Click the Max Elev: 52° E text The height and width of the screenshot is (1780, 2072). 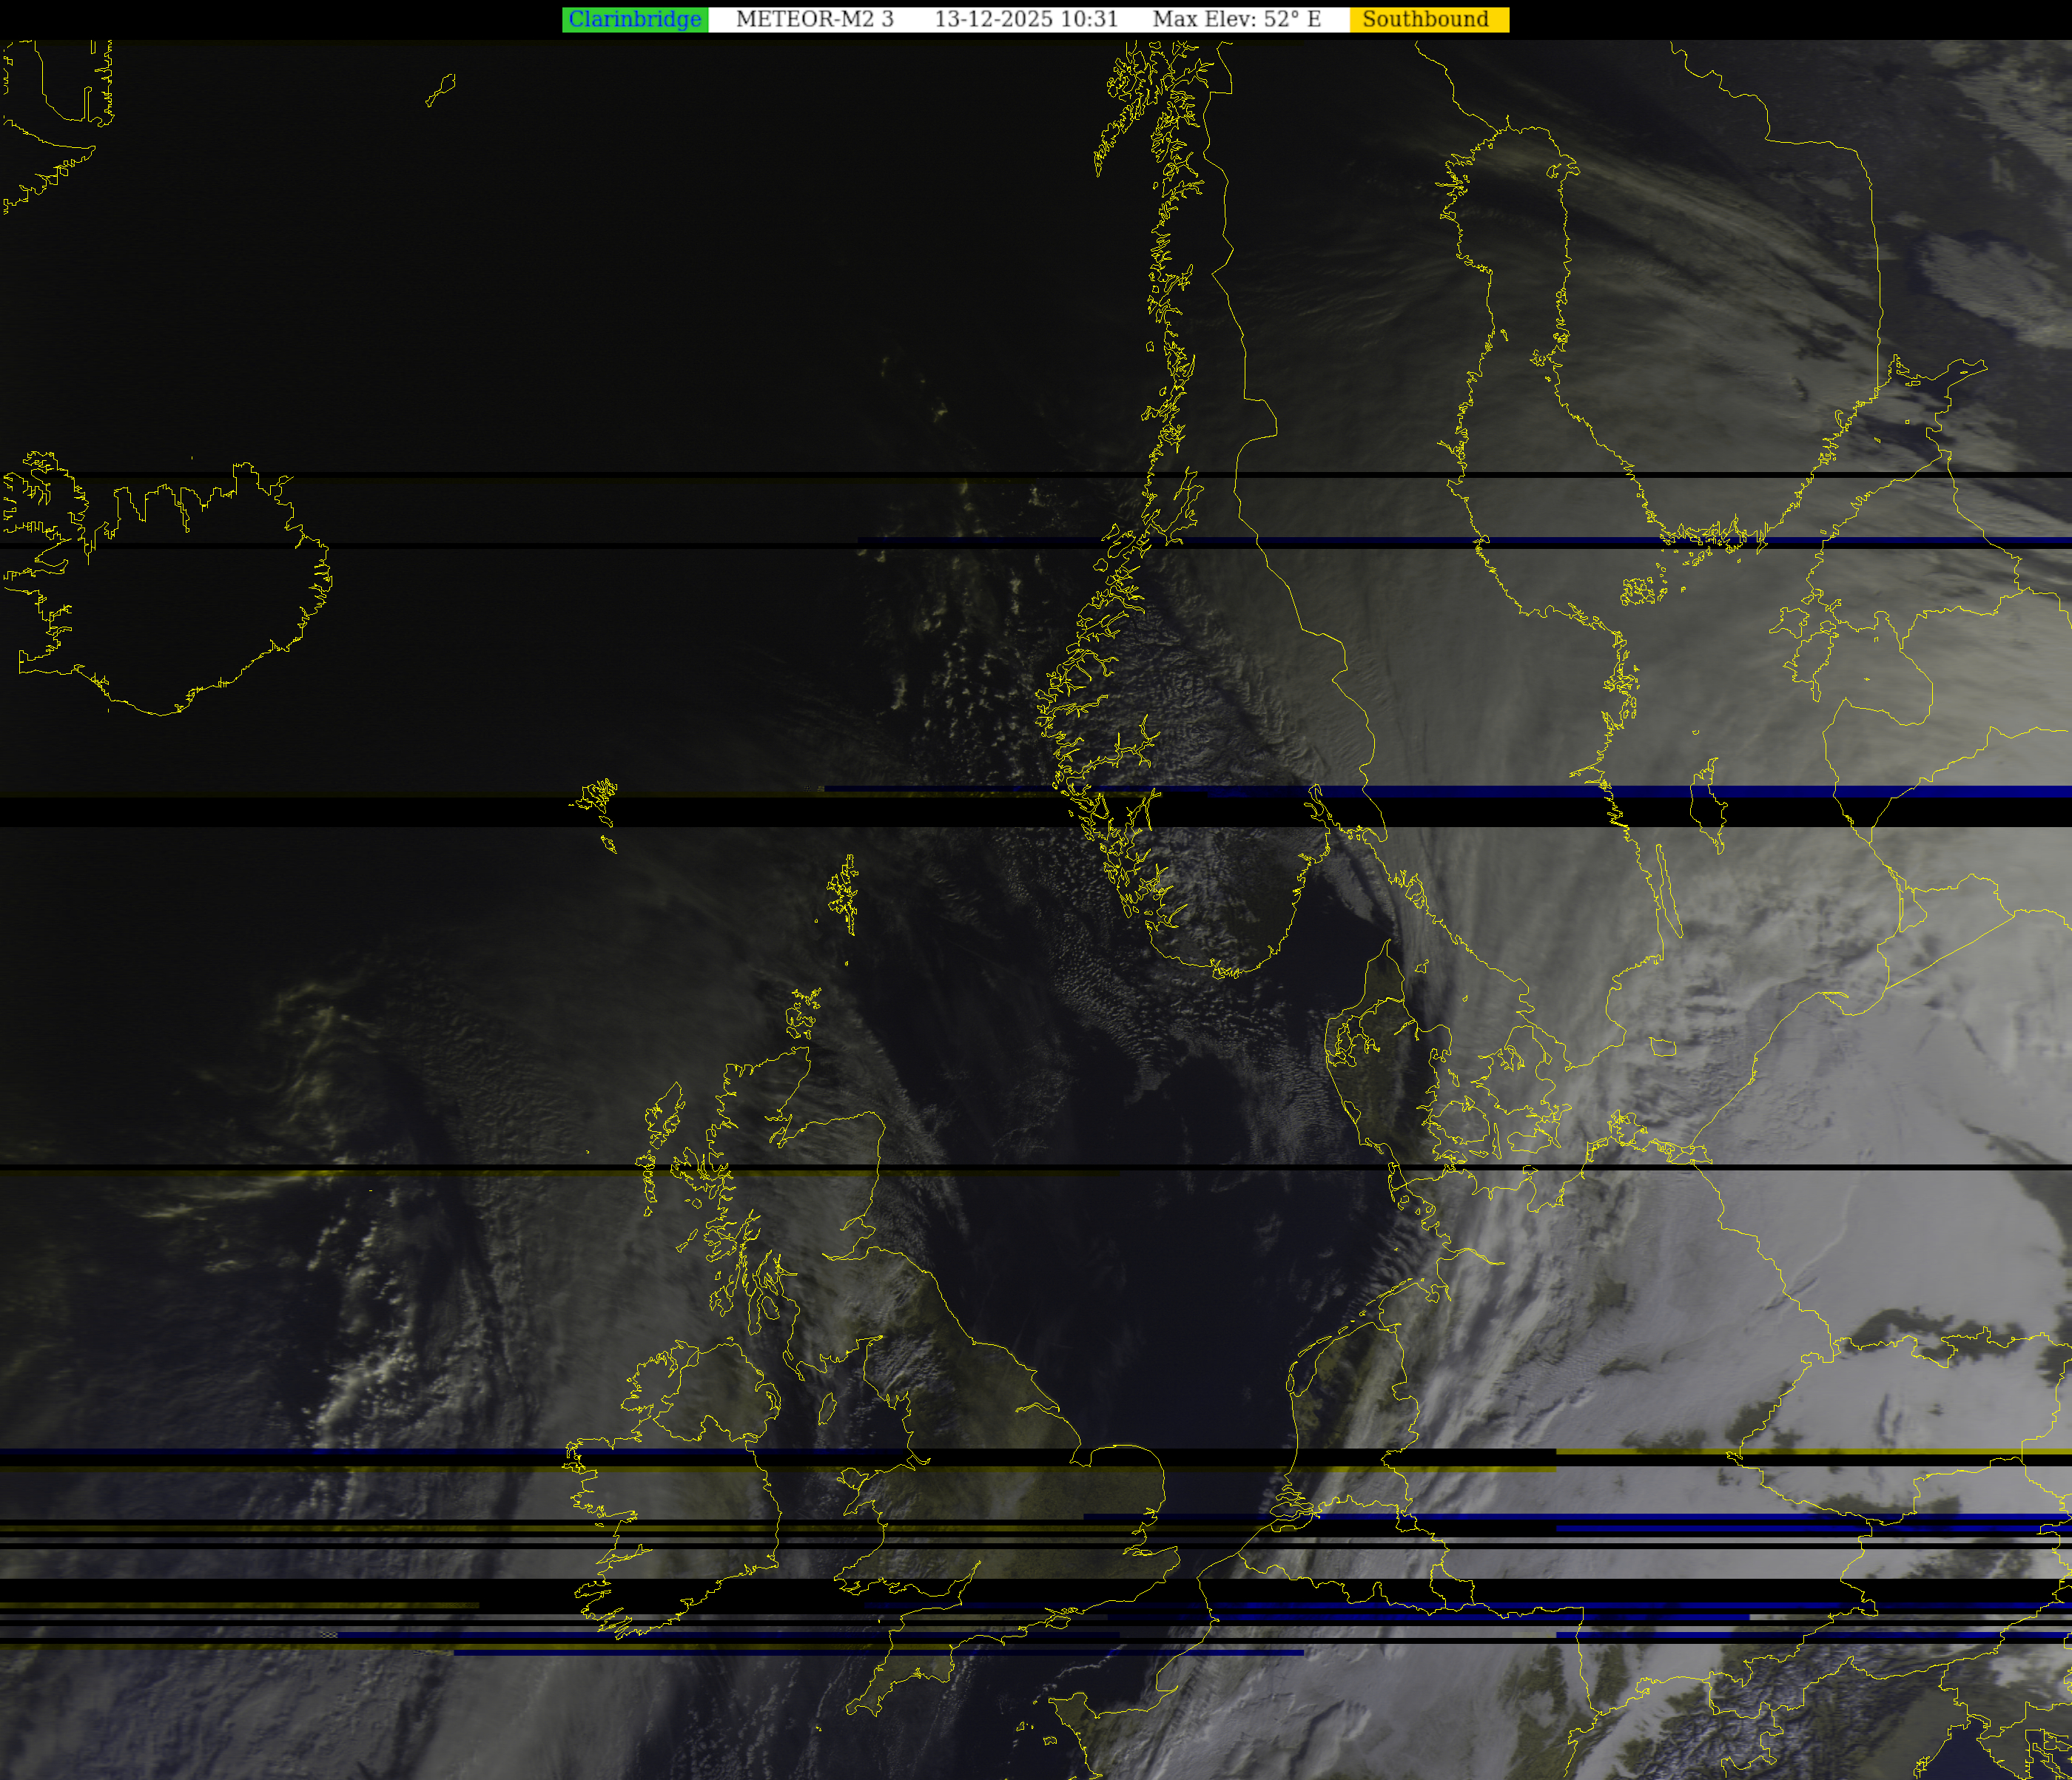(1236, 19)
